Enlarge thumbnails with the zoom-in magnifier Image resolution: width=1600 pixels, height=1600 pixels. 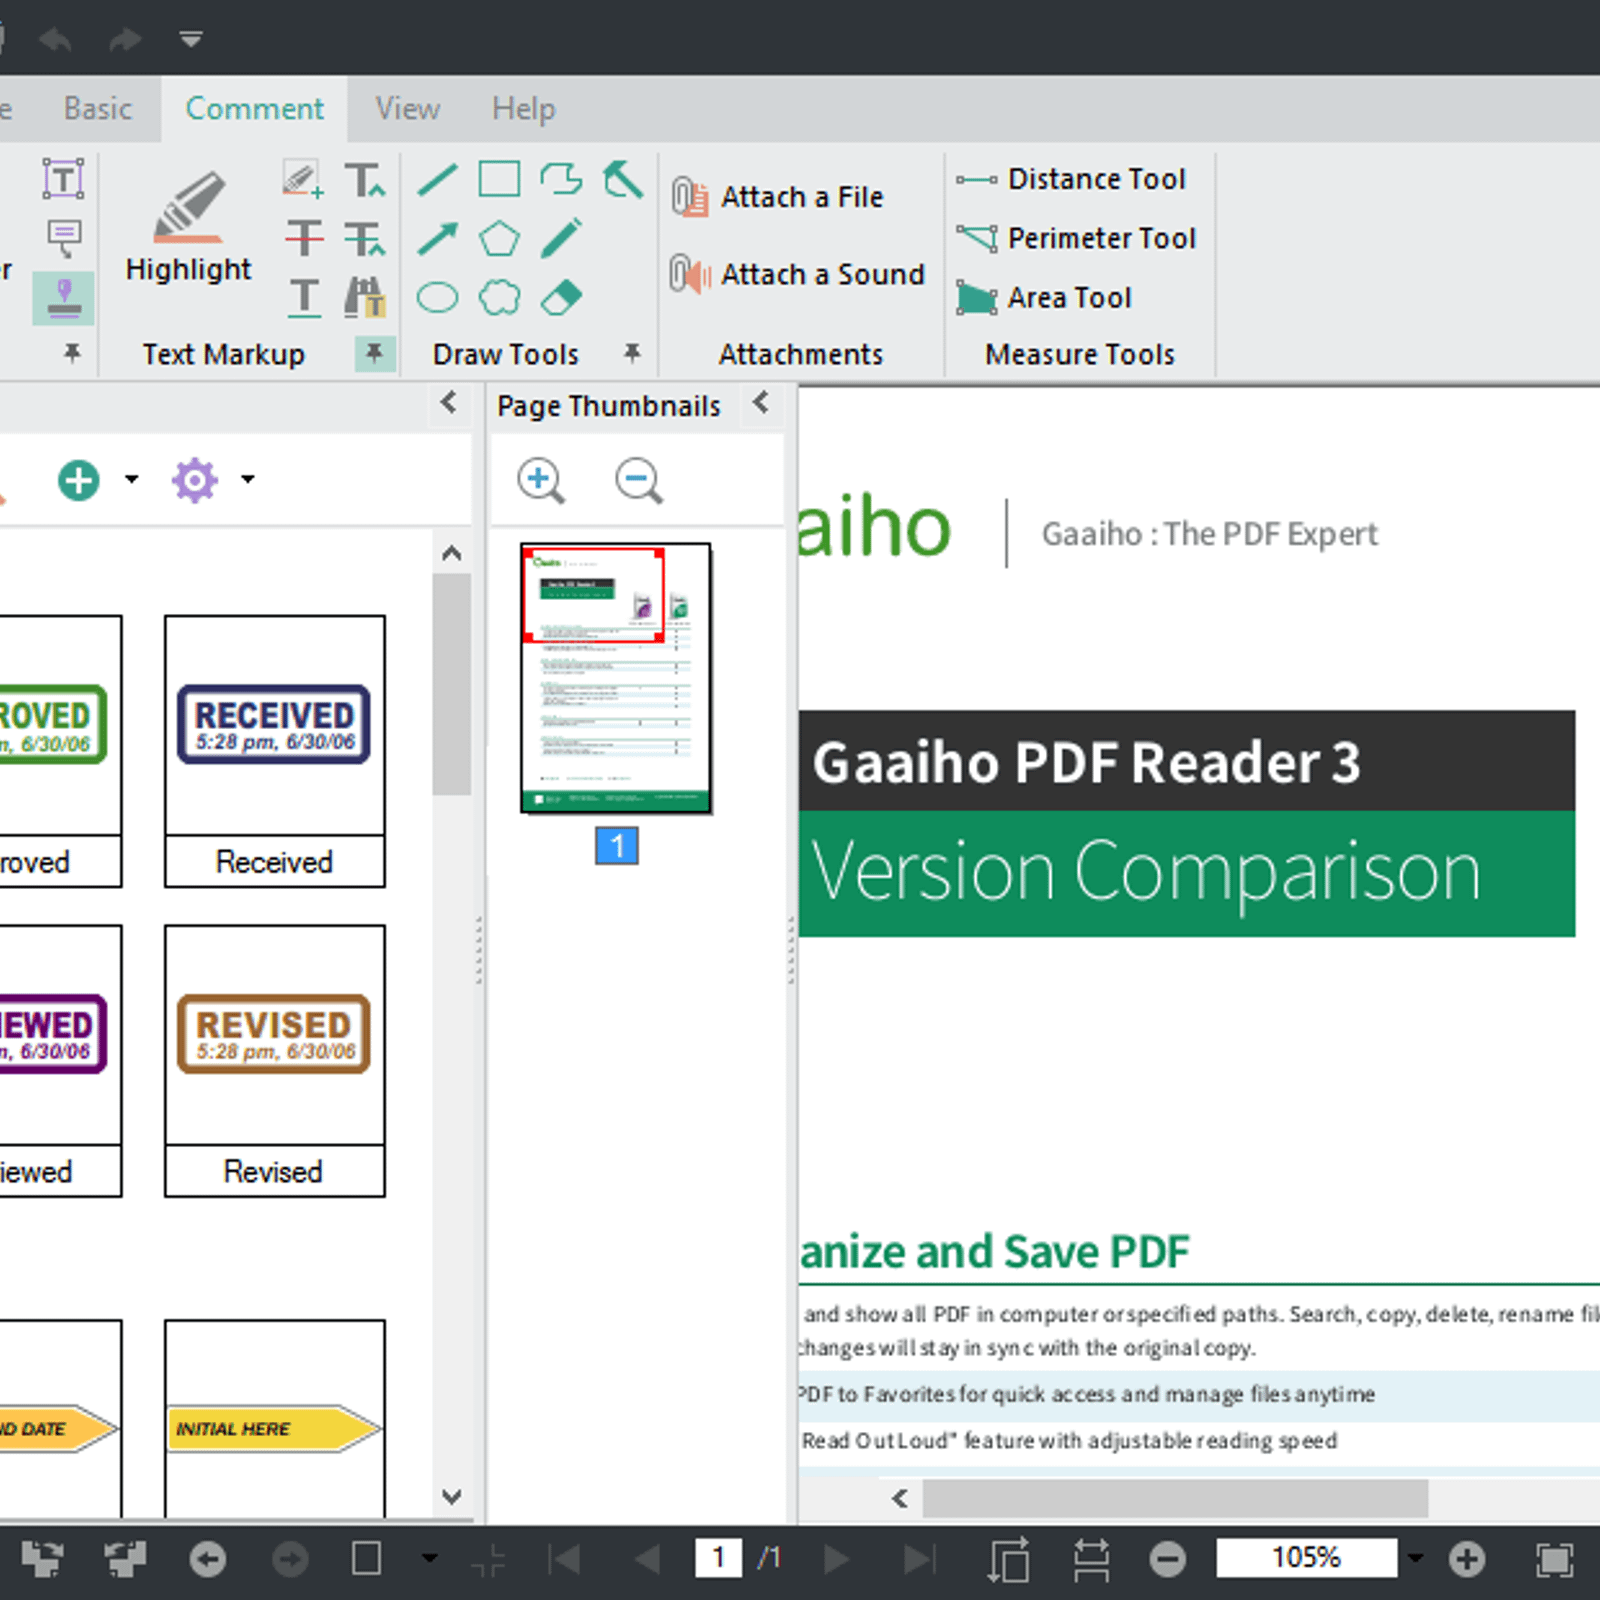[541, 481]
